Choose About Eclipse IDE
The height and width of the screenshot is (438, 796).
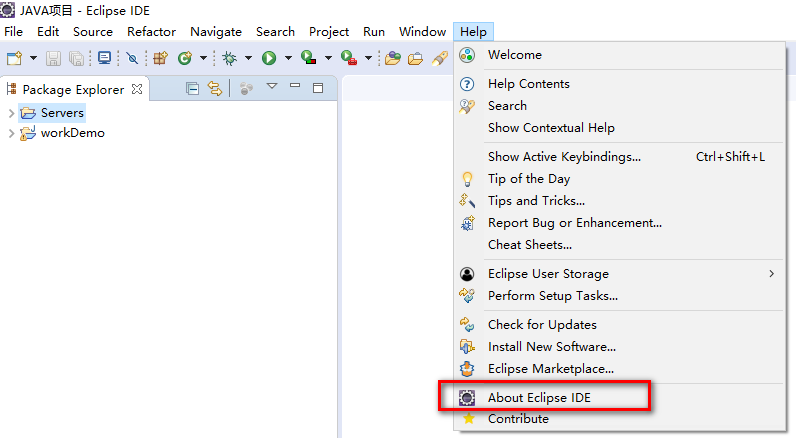pyautogui.click(x=619, y=397)
